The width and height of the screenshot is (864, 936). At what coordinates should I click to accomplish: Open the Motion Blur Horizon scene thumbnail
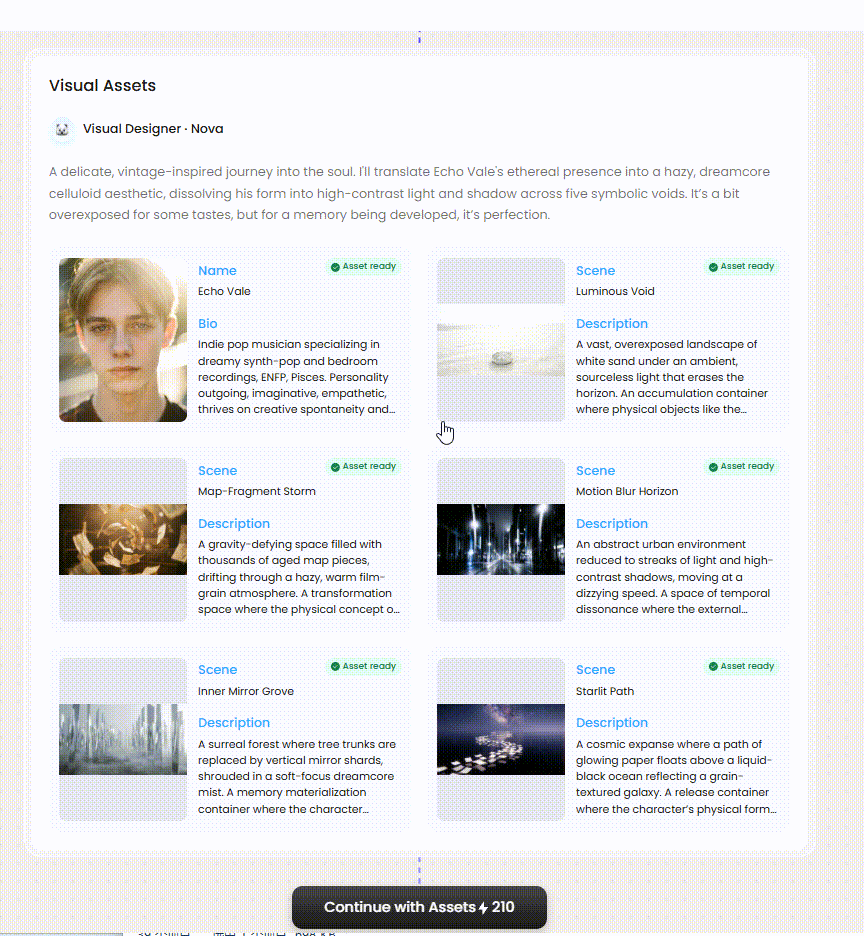501,540
